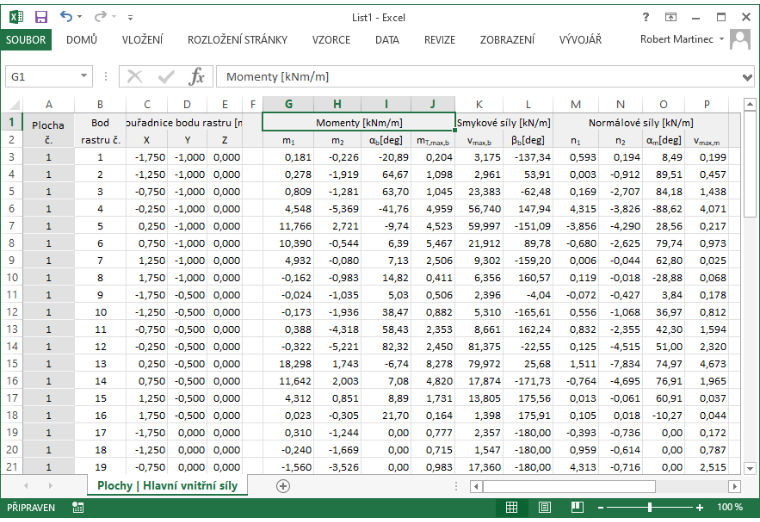Image resolution: width=760 pixels, height=522 pixels.
Task: Cancel the formula entry X icon
Action: point(134,77)
